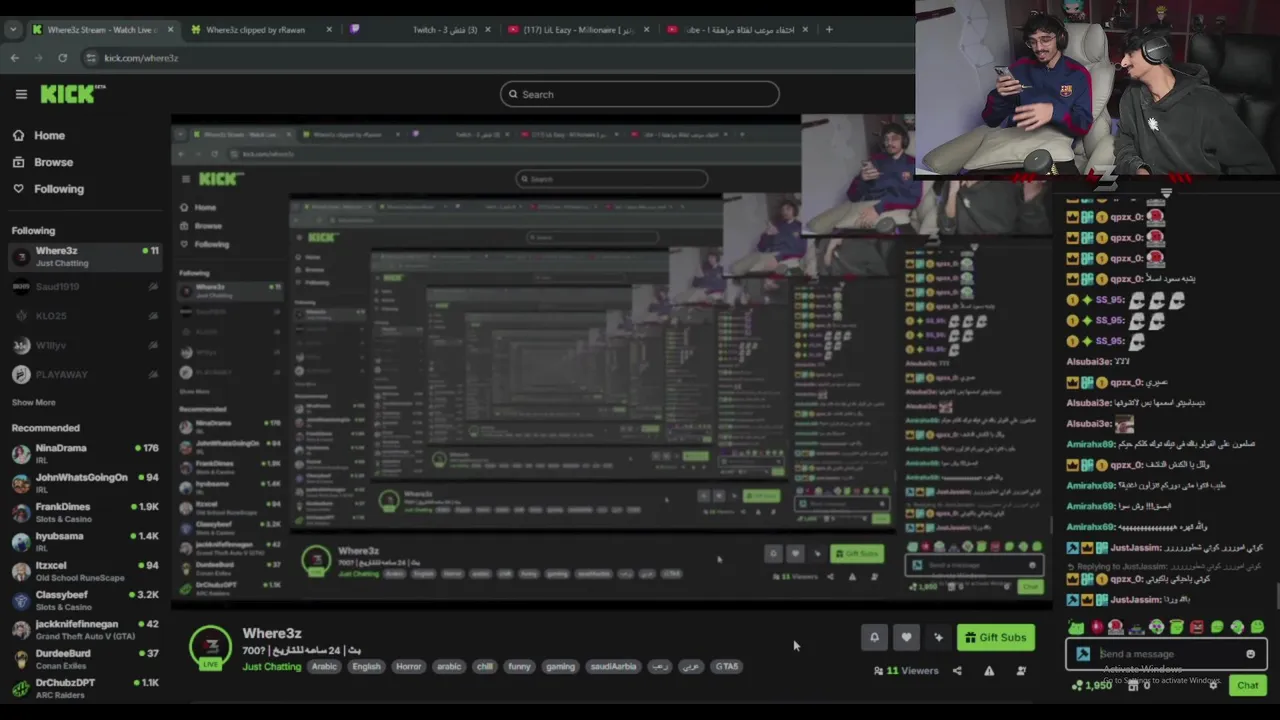Click in the Search field
The image size is (1280, 720).
(640, 94)
